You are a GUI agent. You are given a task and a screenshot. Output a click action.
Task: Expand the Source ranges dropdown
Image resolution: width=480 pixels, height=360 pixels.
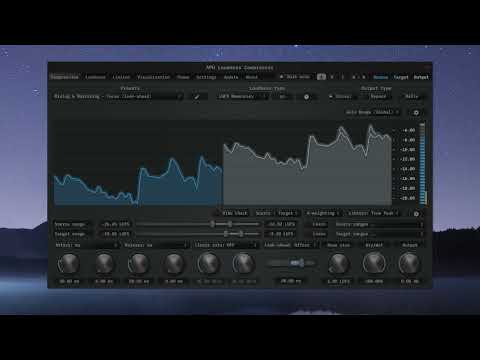379,224
